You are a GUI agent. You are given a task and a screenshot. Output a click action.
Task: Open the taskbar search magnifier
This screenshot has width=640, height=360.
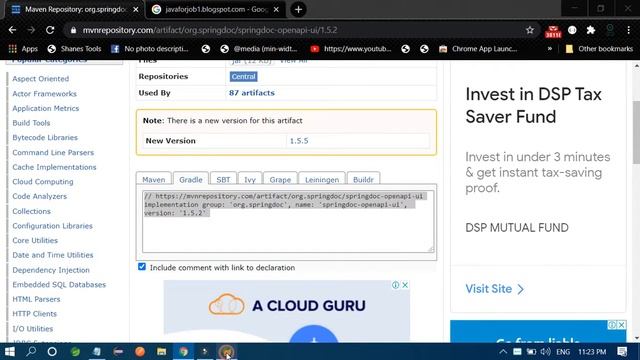31,351
